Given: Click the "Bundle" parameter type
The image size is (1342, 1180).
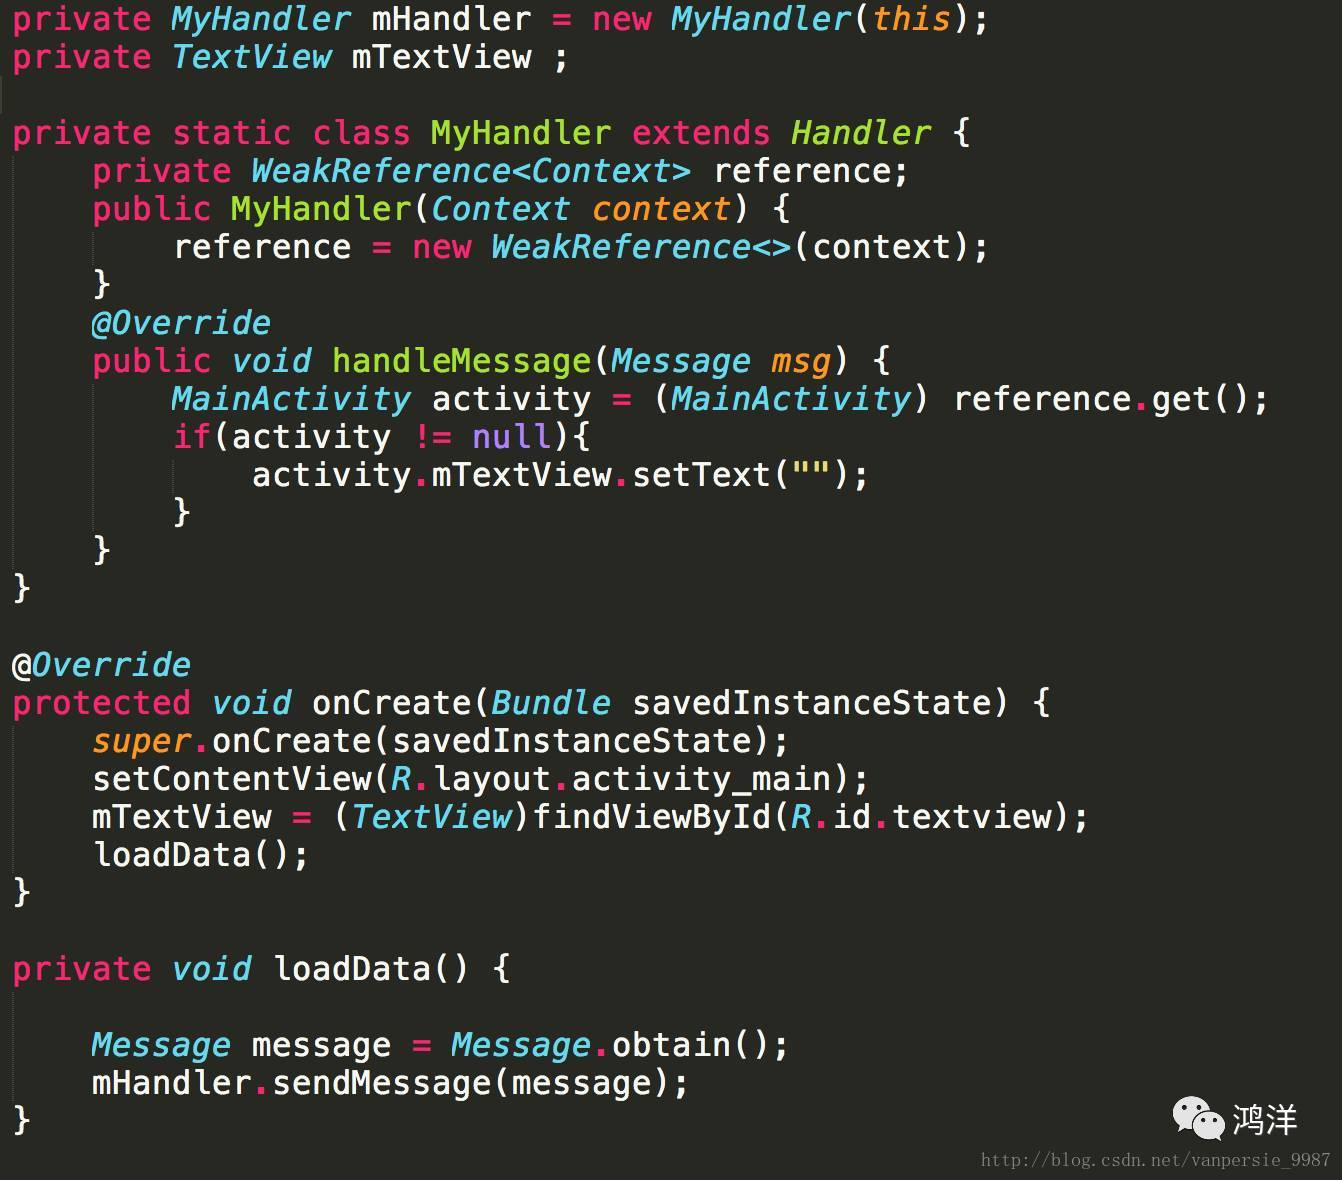Looking at the screenshot, I should point(551,703).
